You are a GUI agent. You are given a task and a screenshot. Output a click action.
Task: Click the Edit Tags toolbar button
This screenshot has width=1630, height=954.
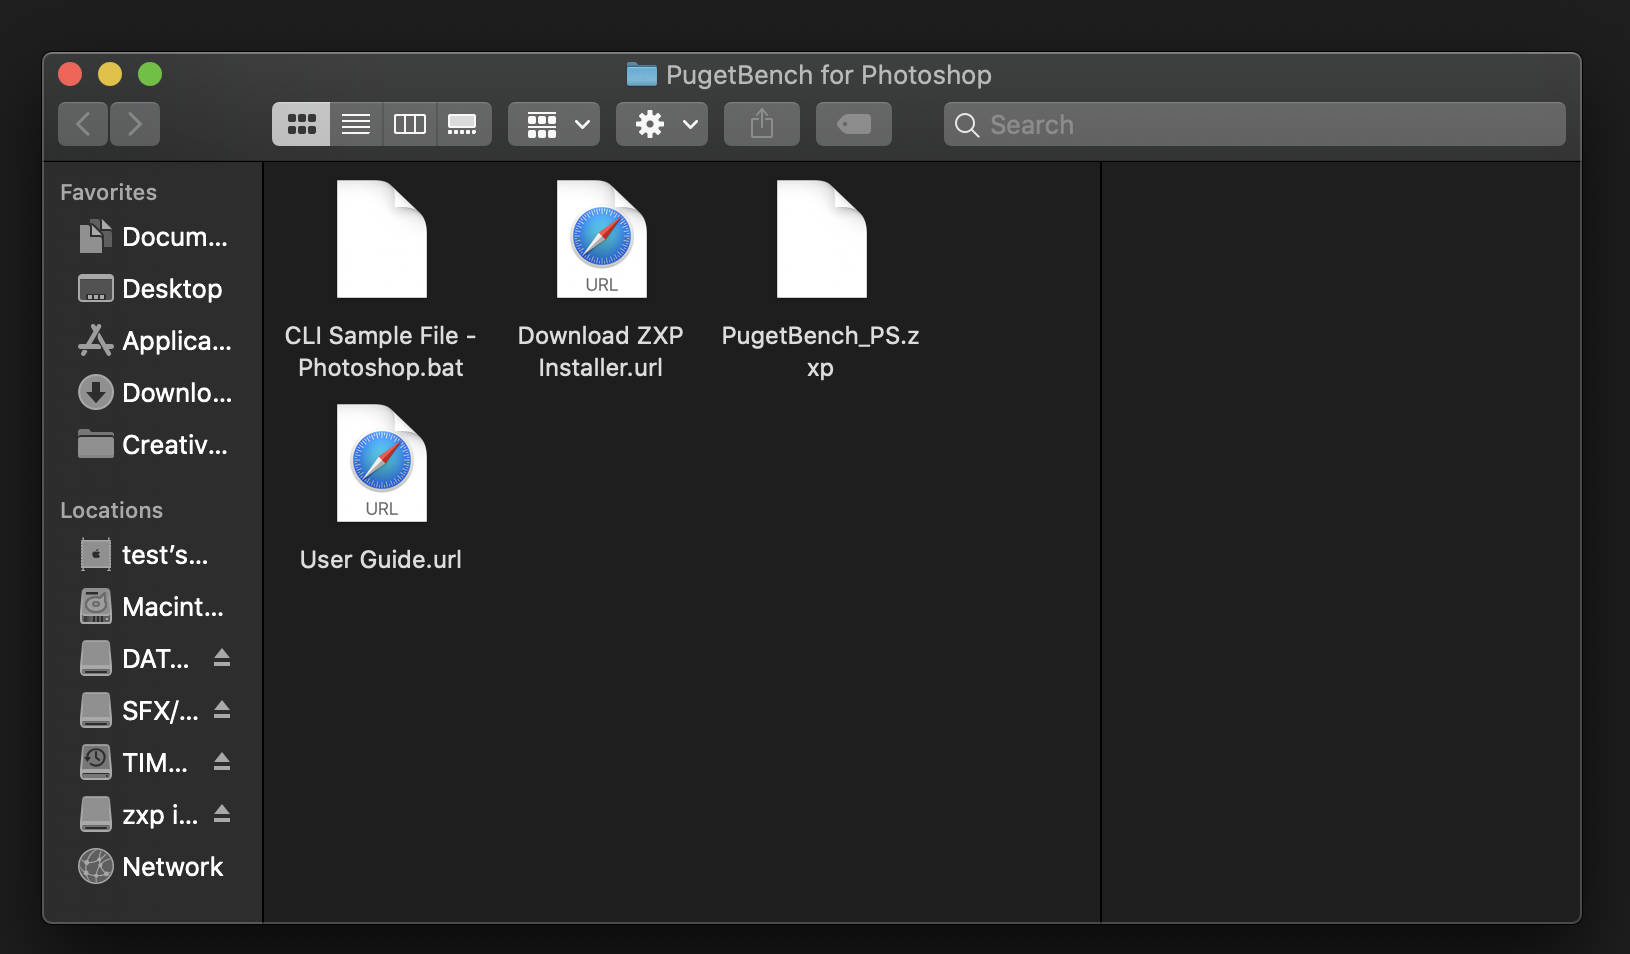(854, 124)
